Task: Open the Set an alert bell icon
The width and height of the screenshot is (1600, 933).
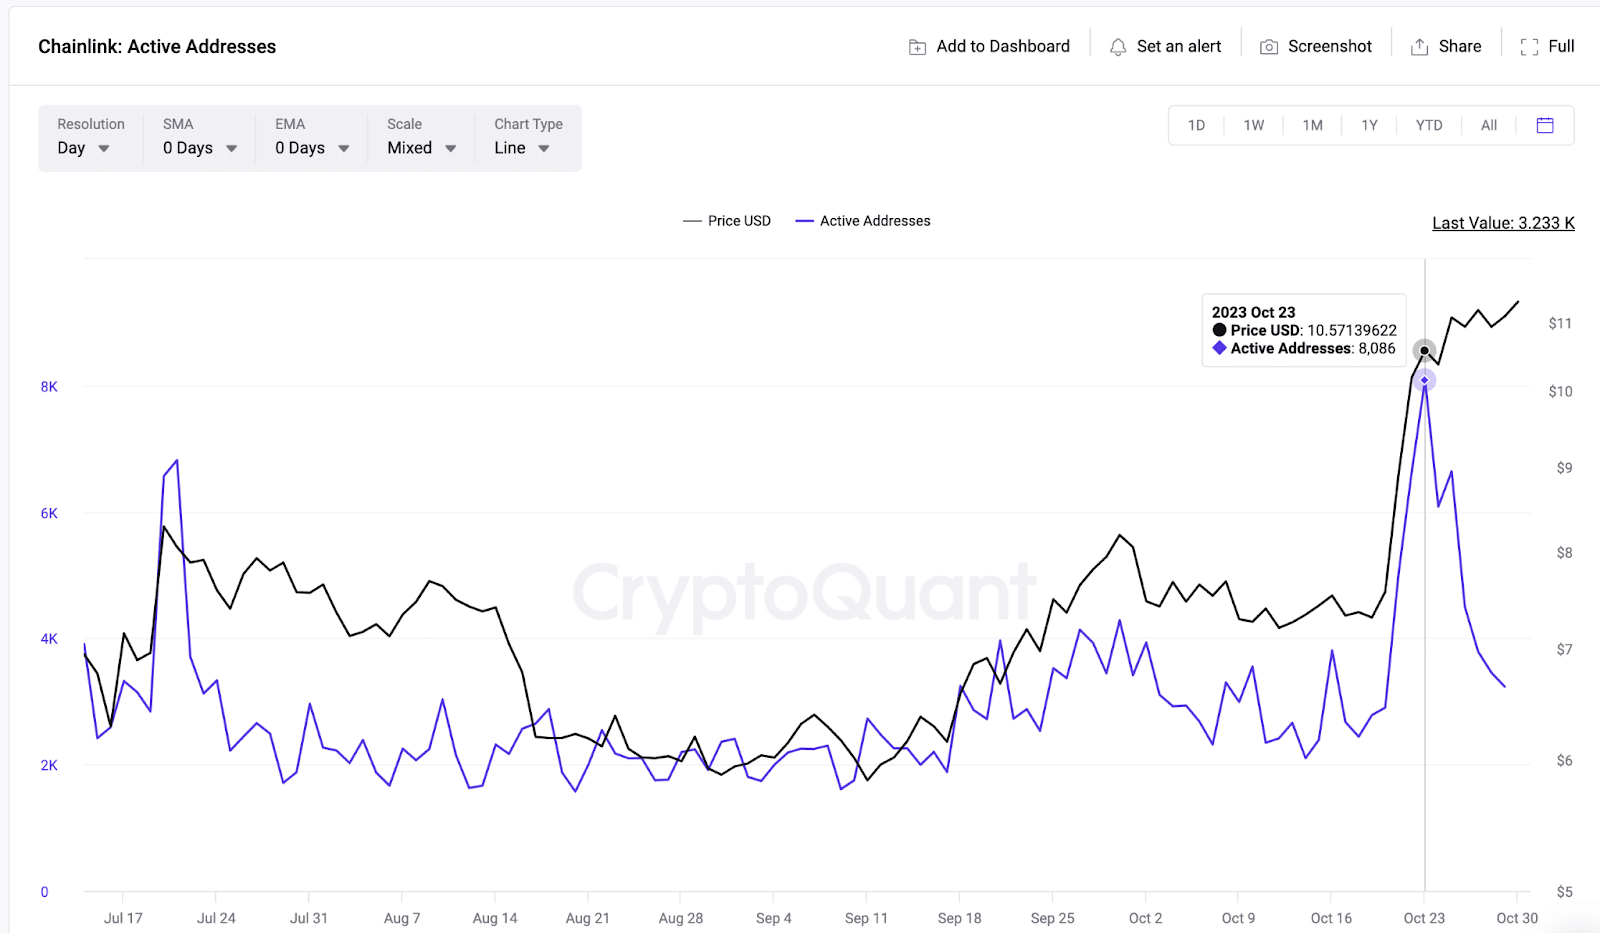Action: (x=1116, y=46)
